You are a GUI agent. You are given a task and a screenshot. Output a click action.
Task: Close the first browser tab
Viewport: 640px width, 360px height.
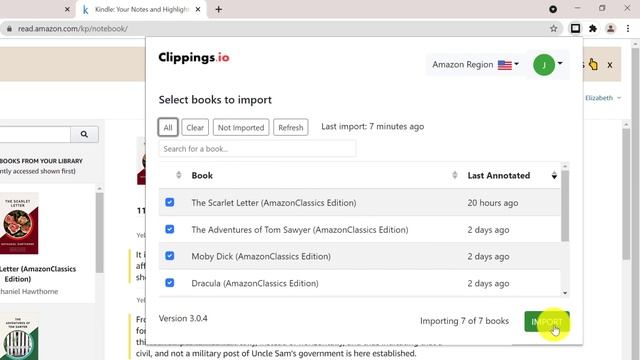click(67, 9)
